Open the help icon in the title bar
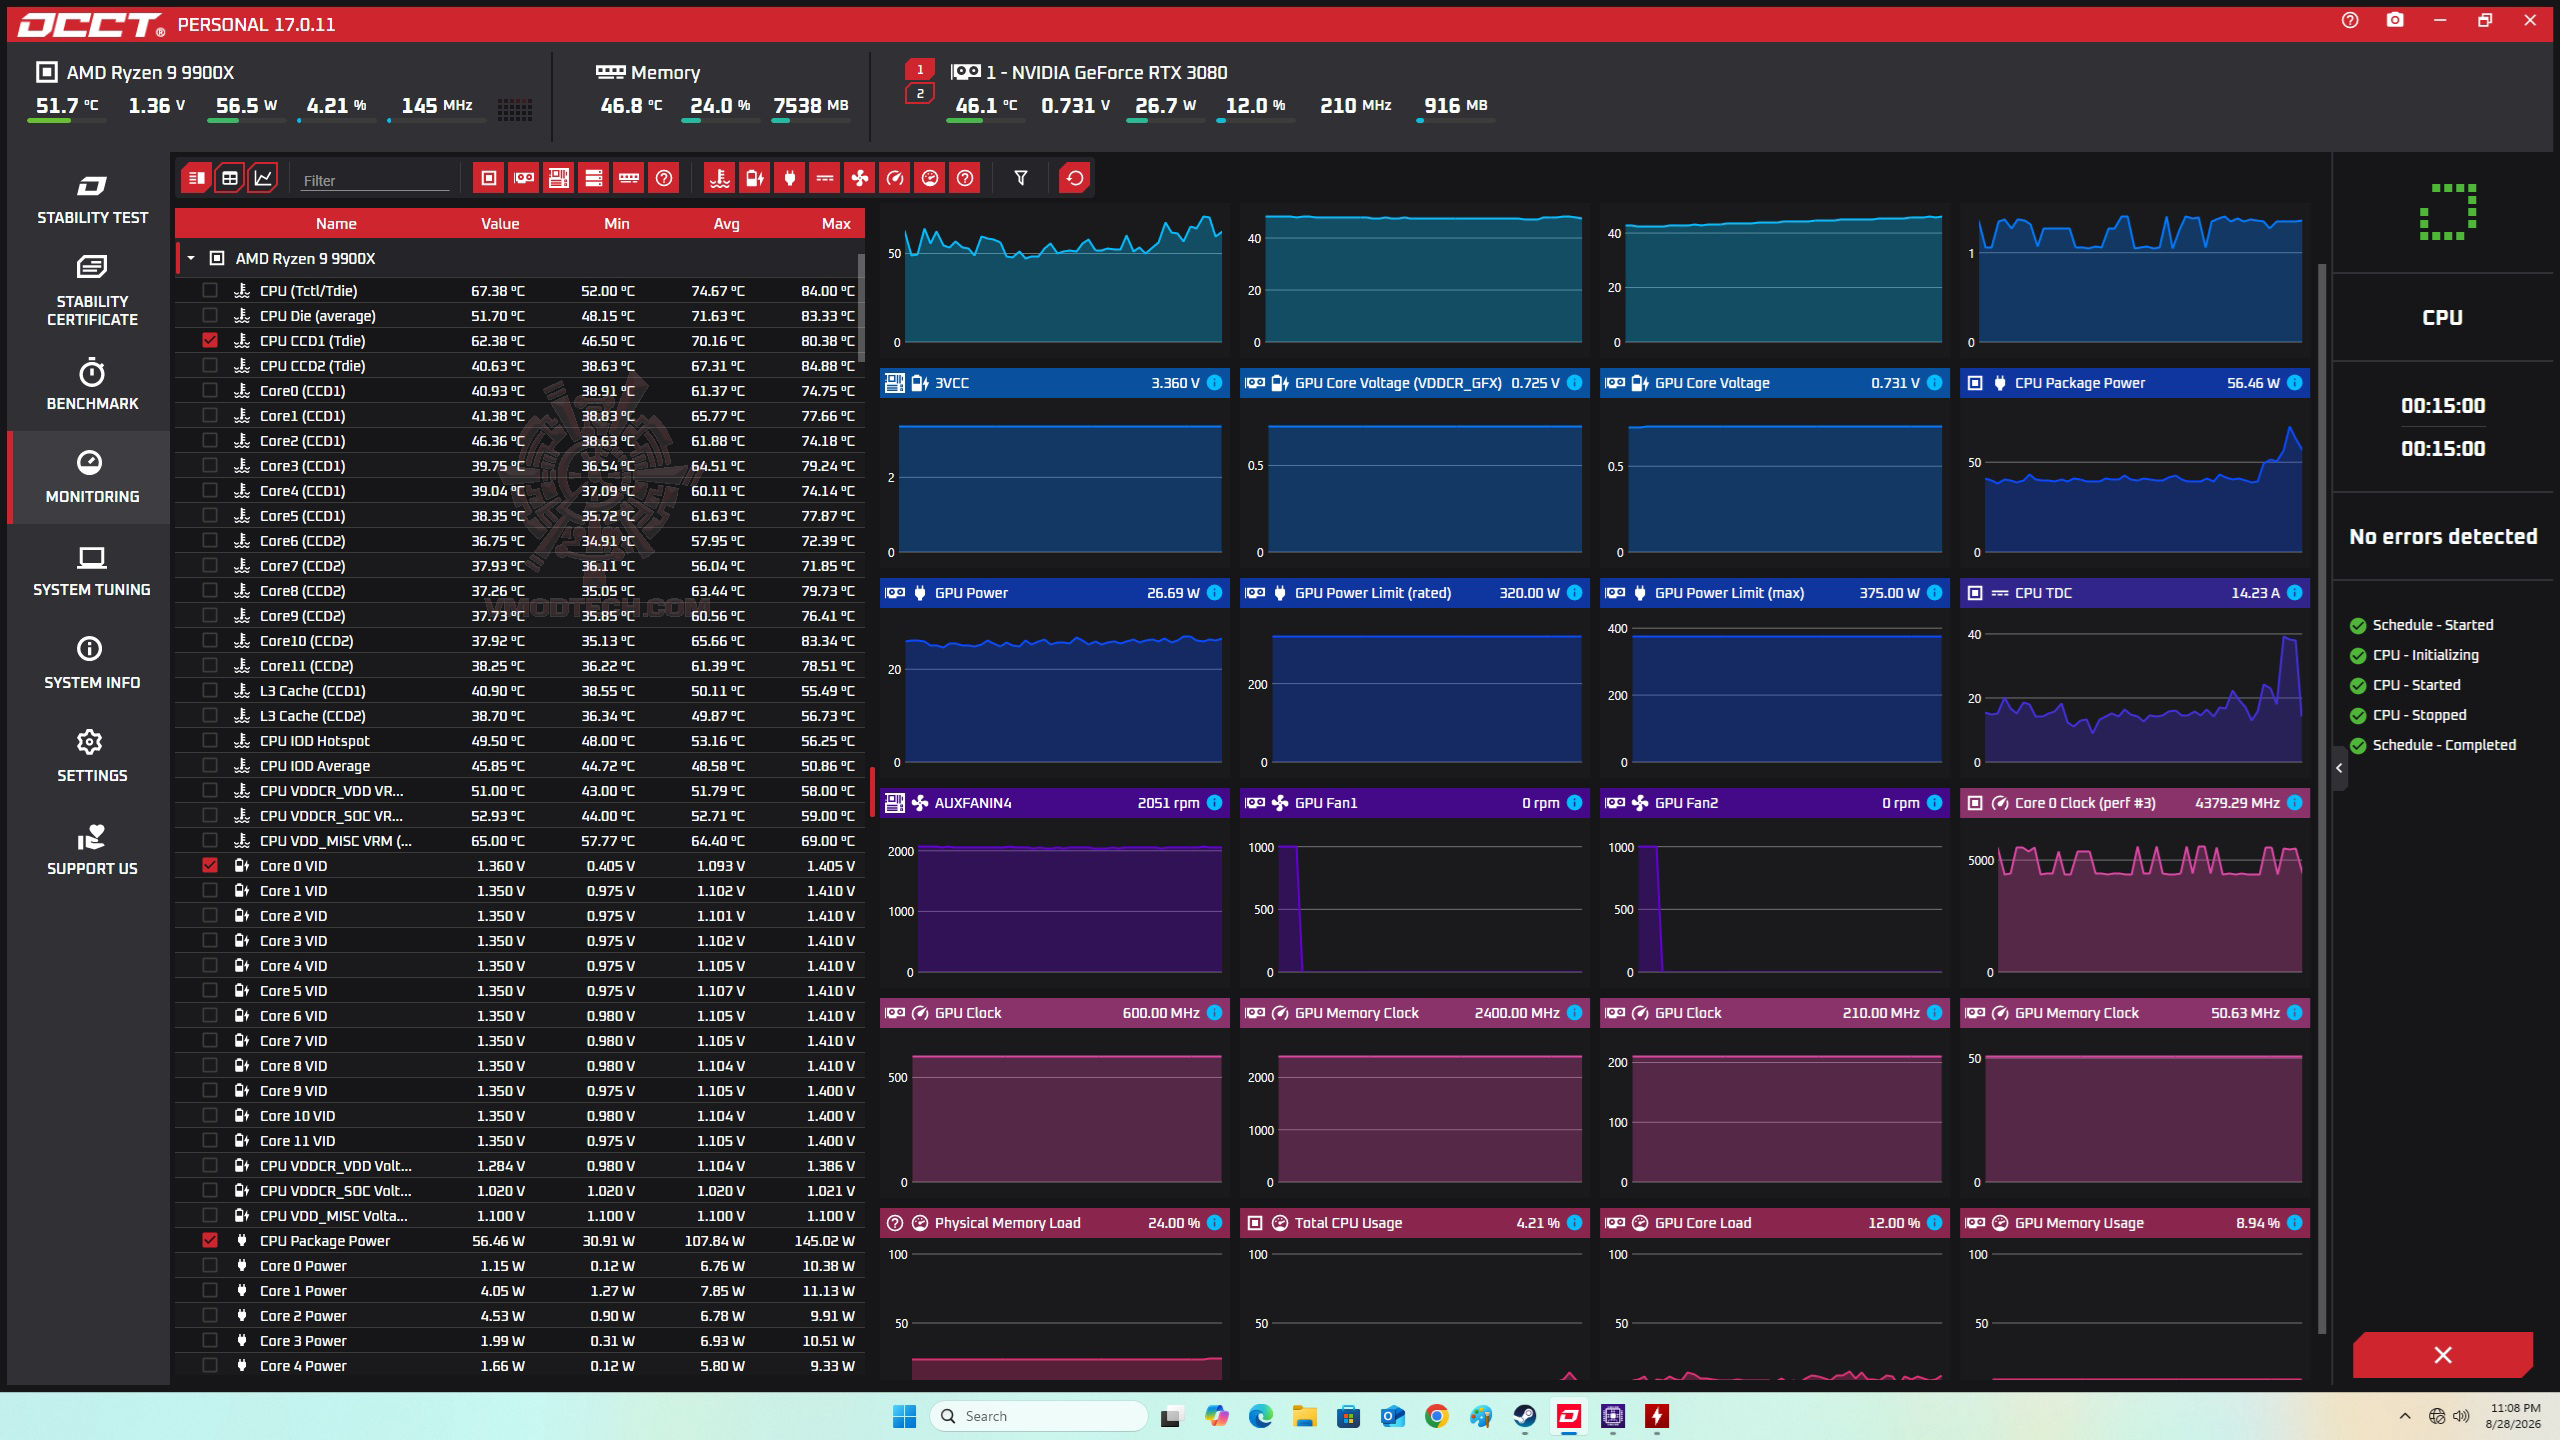Viewport: 2560px width, 1440px height. [x=2350, y=21]
